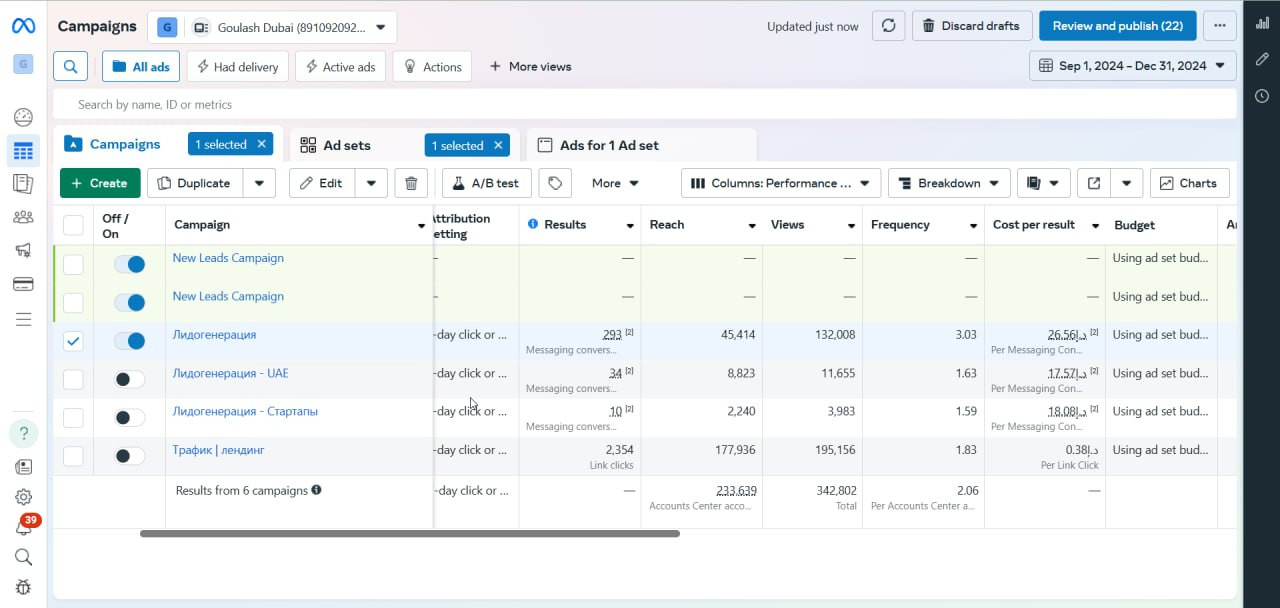Viewport: 1280px width, 608px height.
Task: Open the Breakdown dropdown
Action: 948,183
